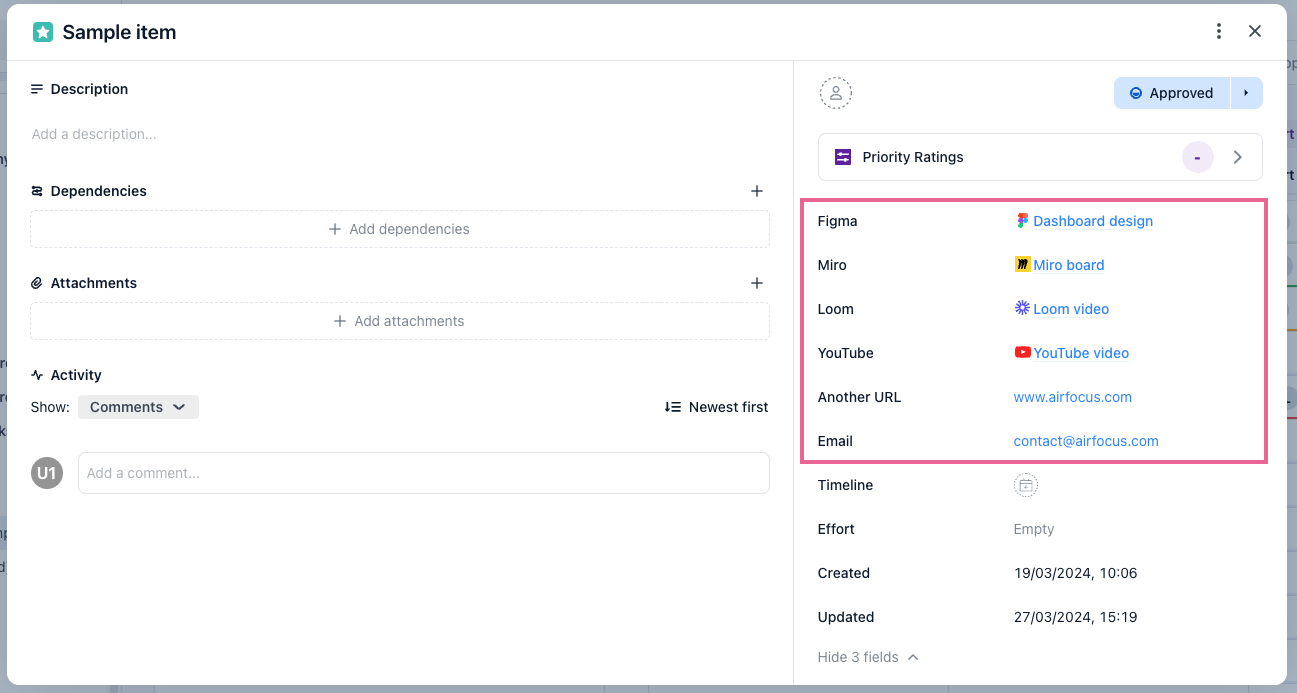Open the www.airfocus.com link
Viewport: 1297px width, 693px height.
[x=1073, y=397]
